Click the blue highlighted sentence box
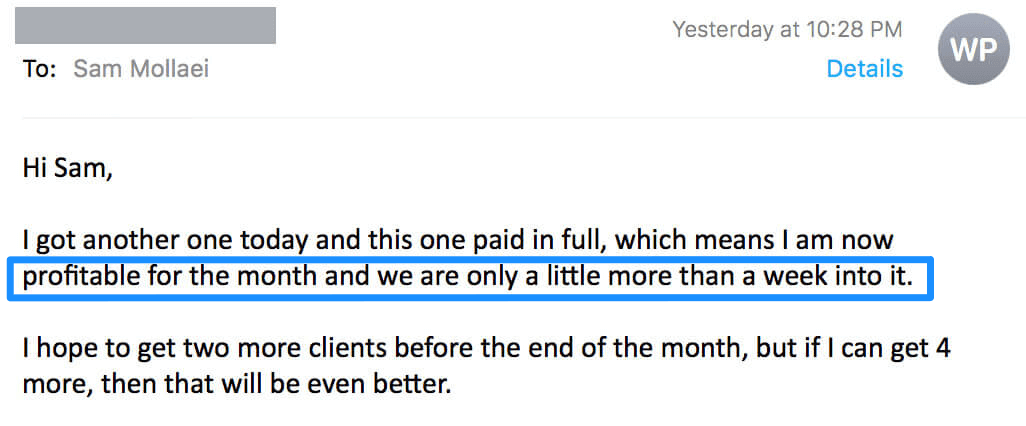 [470, 279]
